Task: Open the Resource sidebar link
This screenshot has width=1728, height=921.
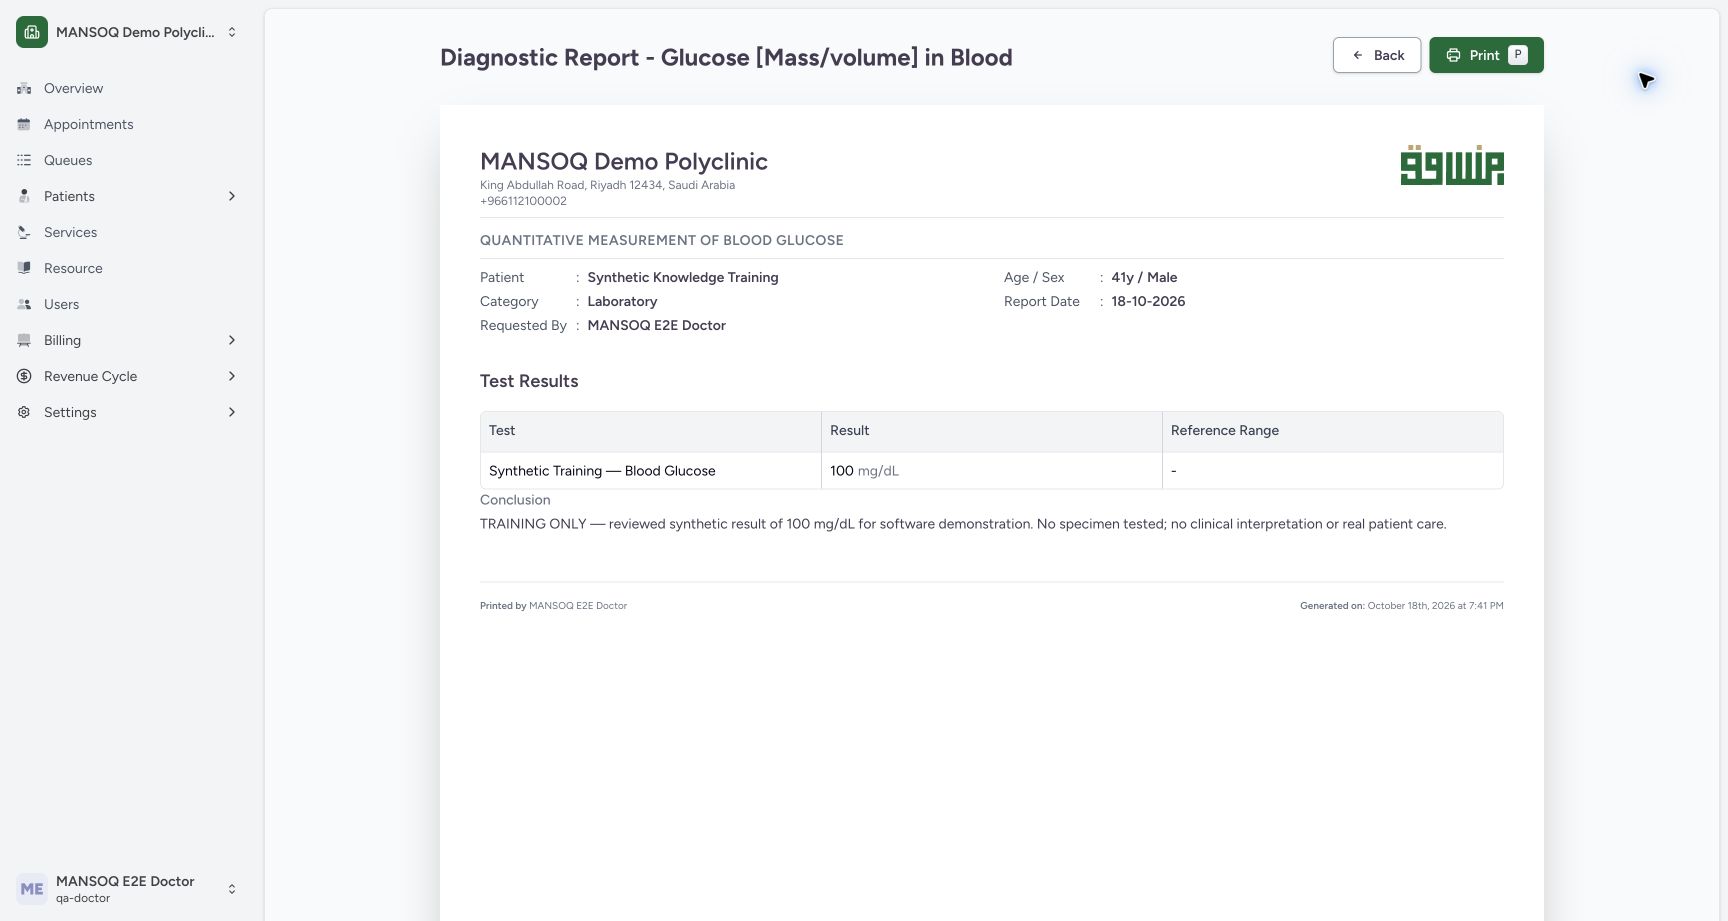Action: click(128, 268)
